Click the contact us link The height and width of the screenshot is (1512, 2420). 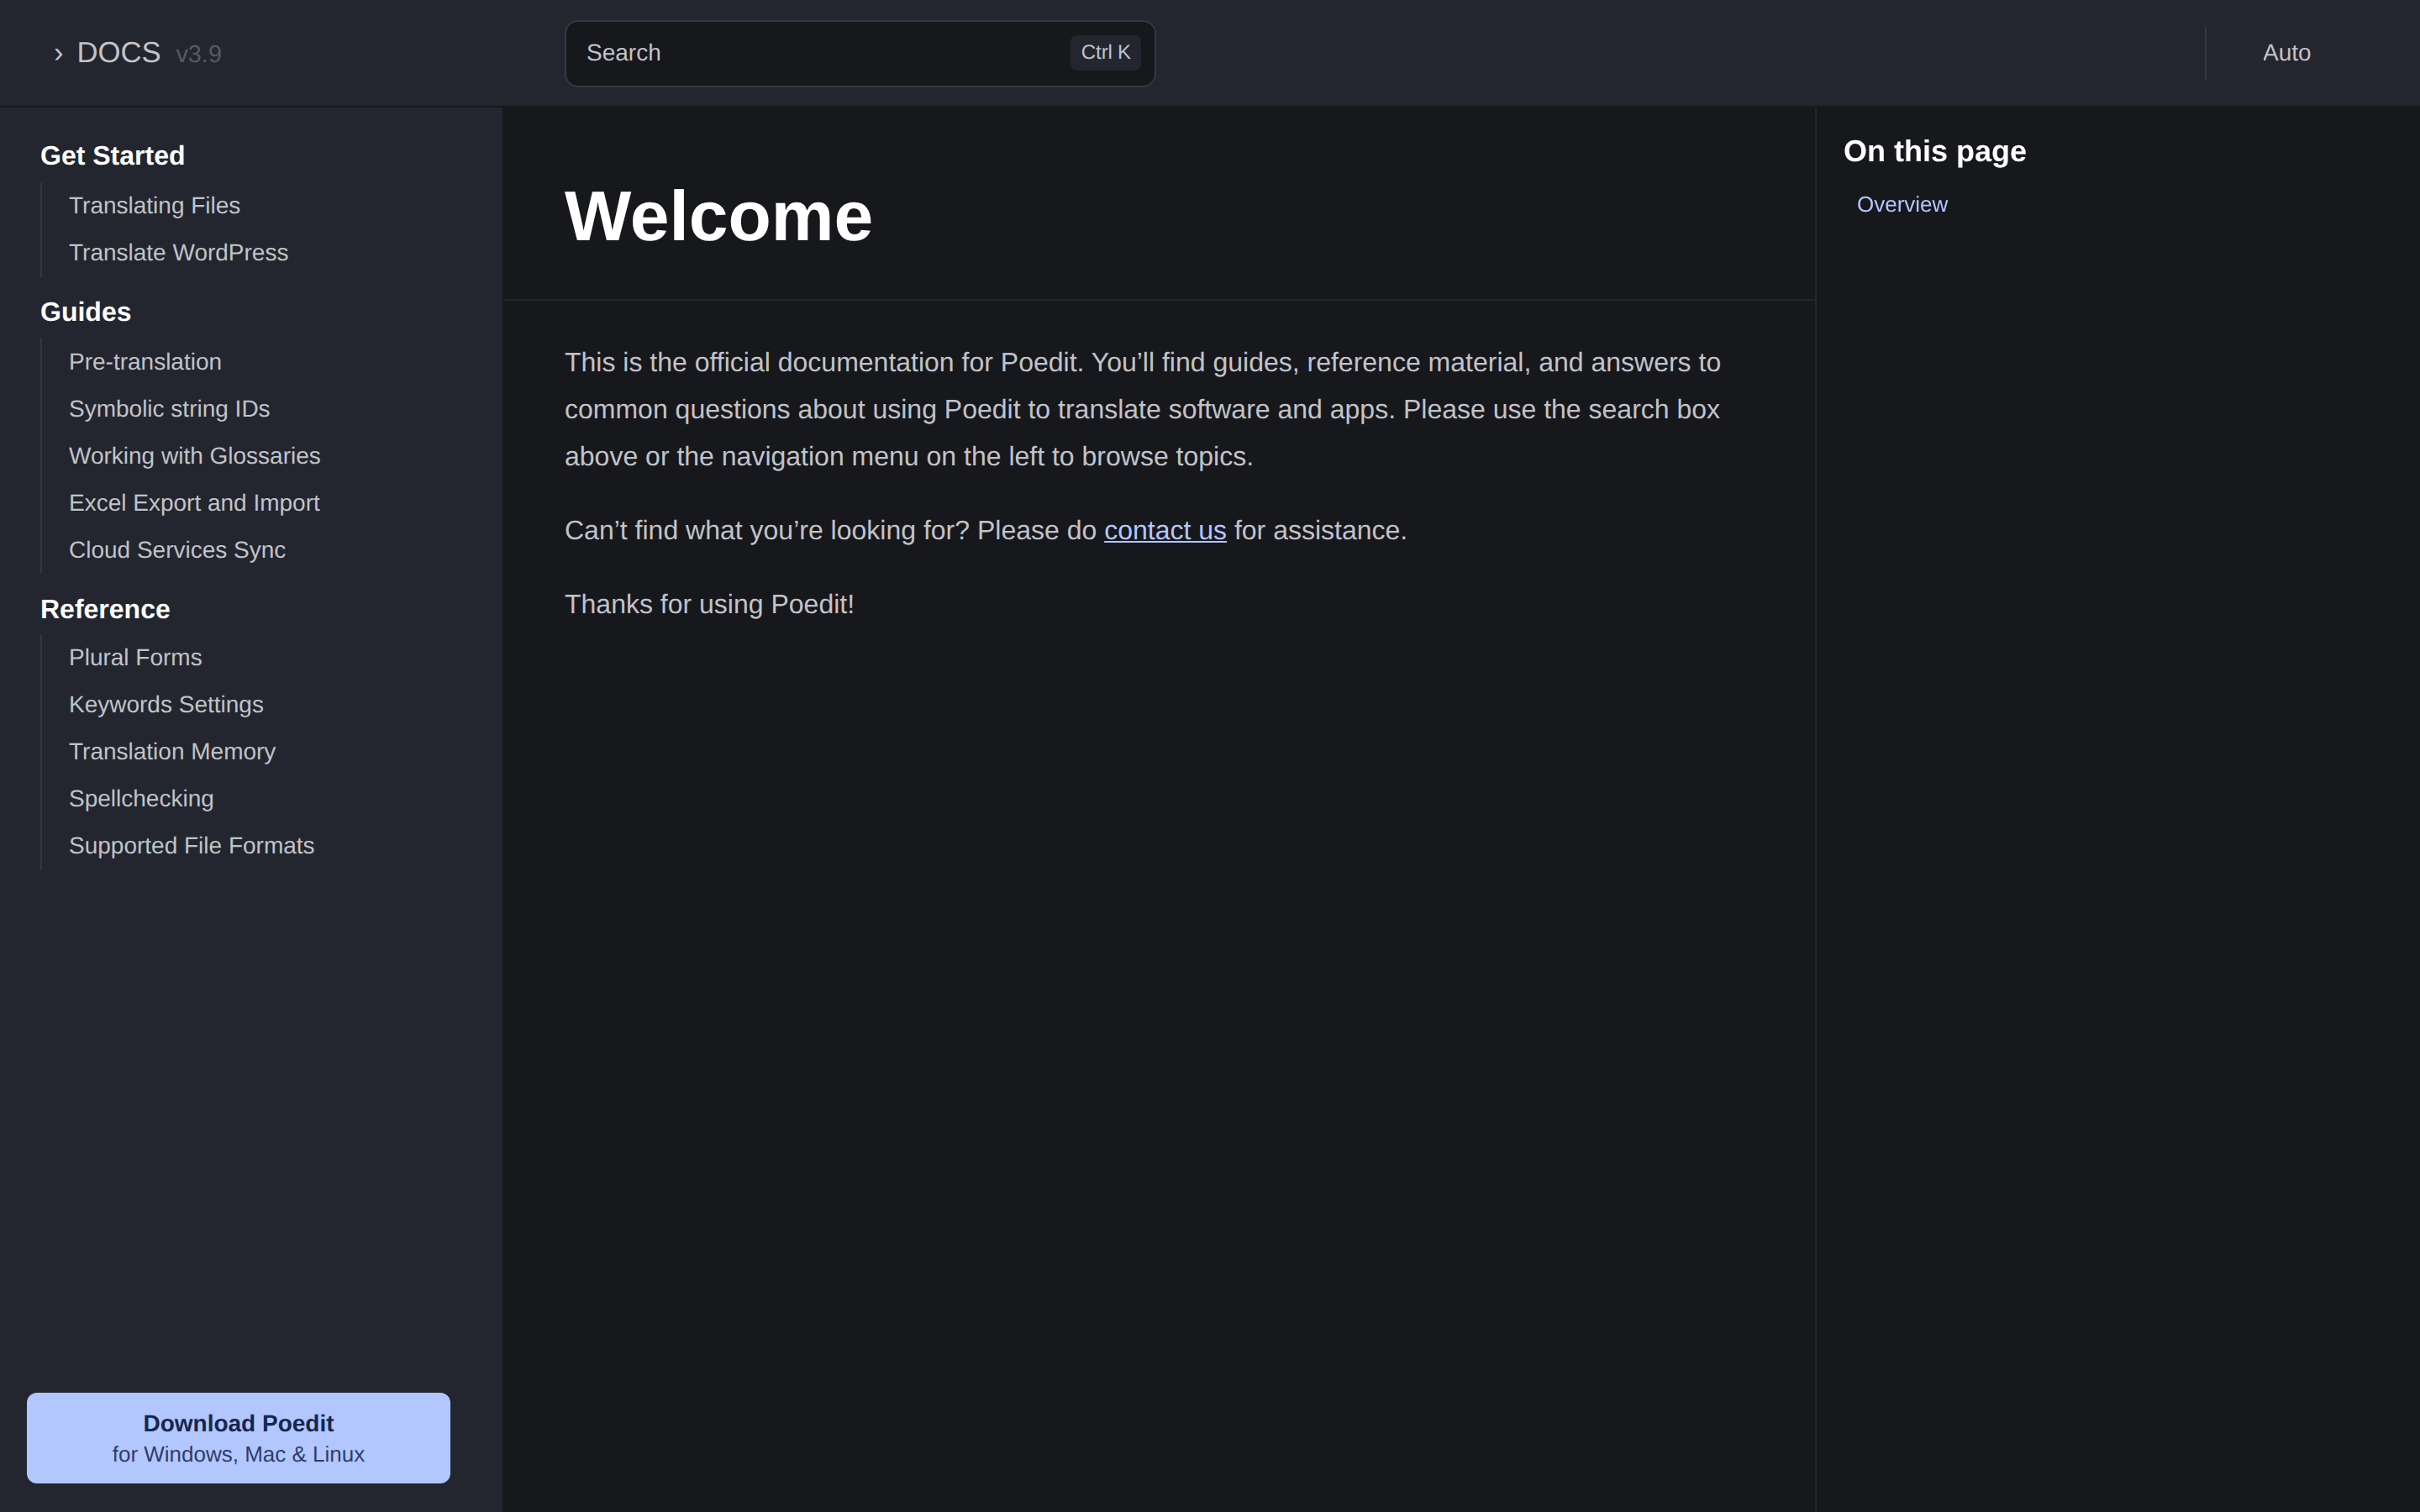(1165, 530)
